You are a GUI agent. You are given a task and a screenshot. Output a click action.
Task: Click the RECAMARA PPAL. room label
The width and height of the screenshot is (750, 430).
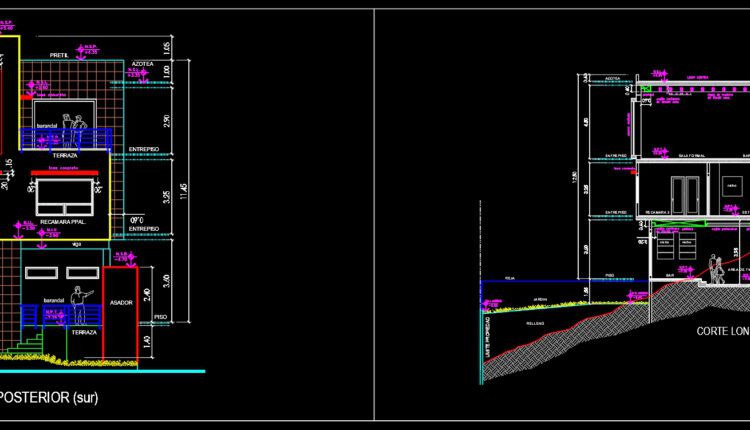pyautogui.click(x=63, y=222)
